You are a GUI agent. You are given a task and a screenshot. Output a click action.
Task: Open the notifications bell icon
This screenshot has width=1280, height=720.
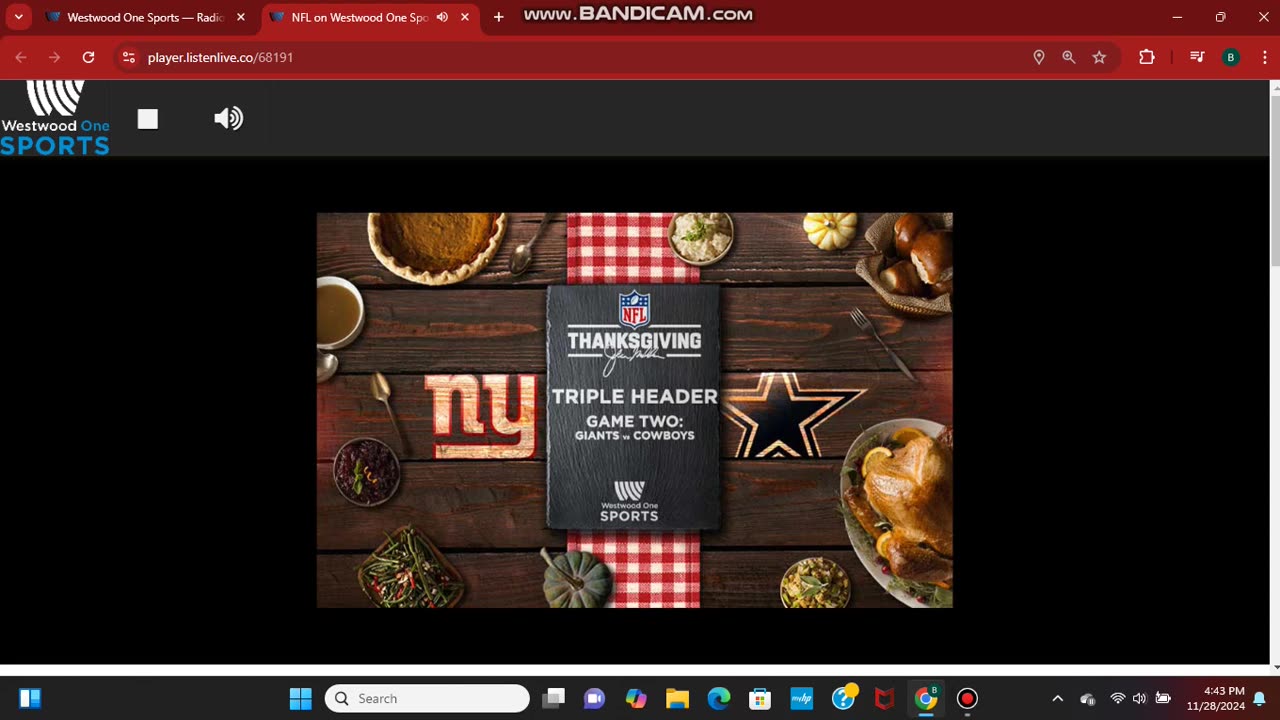pyautogui.click(x=1260, y=698)
